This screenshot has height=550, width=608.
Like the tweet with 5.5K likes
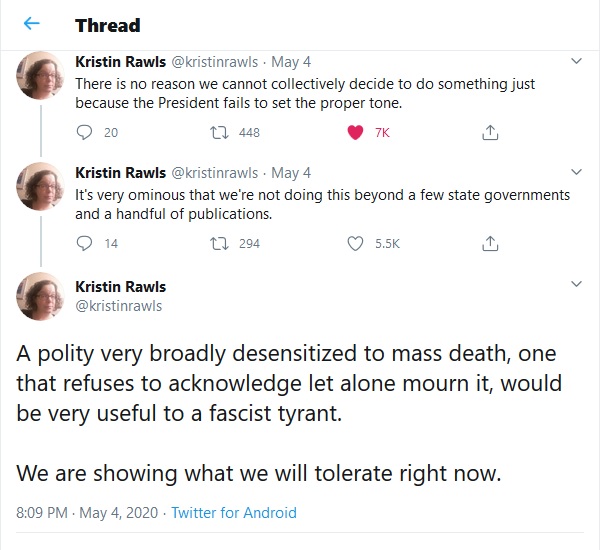(353, 243)
